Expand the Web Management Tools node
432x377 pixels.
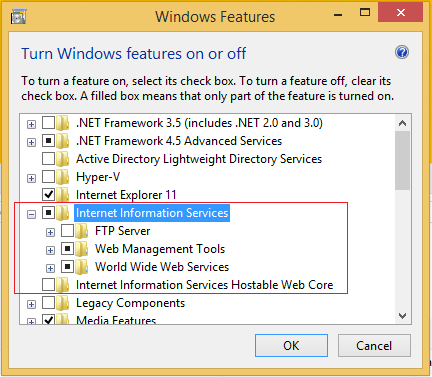(50, 250)
